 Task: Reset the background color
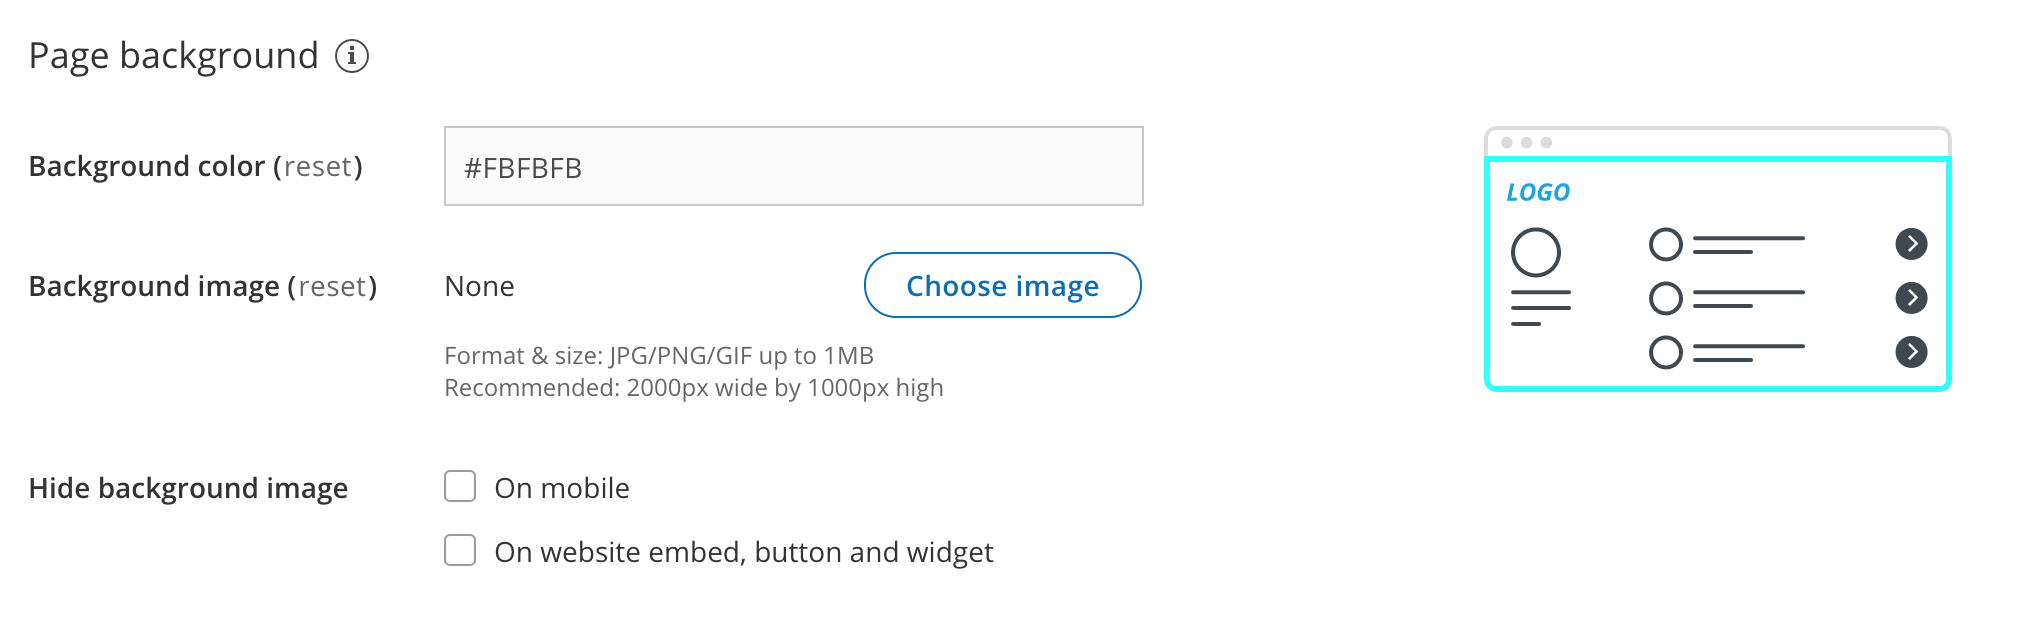click(x=318, y=166)
